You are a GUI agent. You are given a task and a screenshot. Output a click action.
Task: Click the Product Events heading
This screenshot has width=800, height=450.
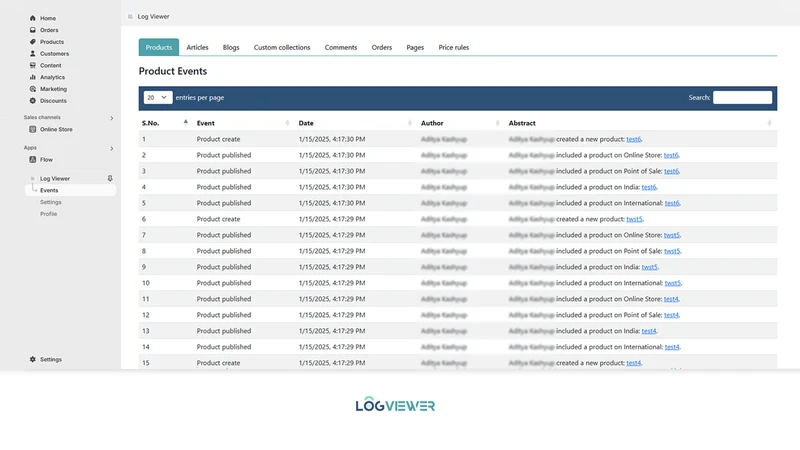click(x=173, y=71)
